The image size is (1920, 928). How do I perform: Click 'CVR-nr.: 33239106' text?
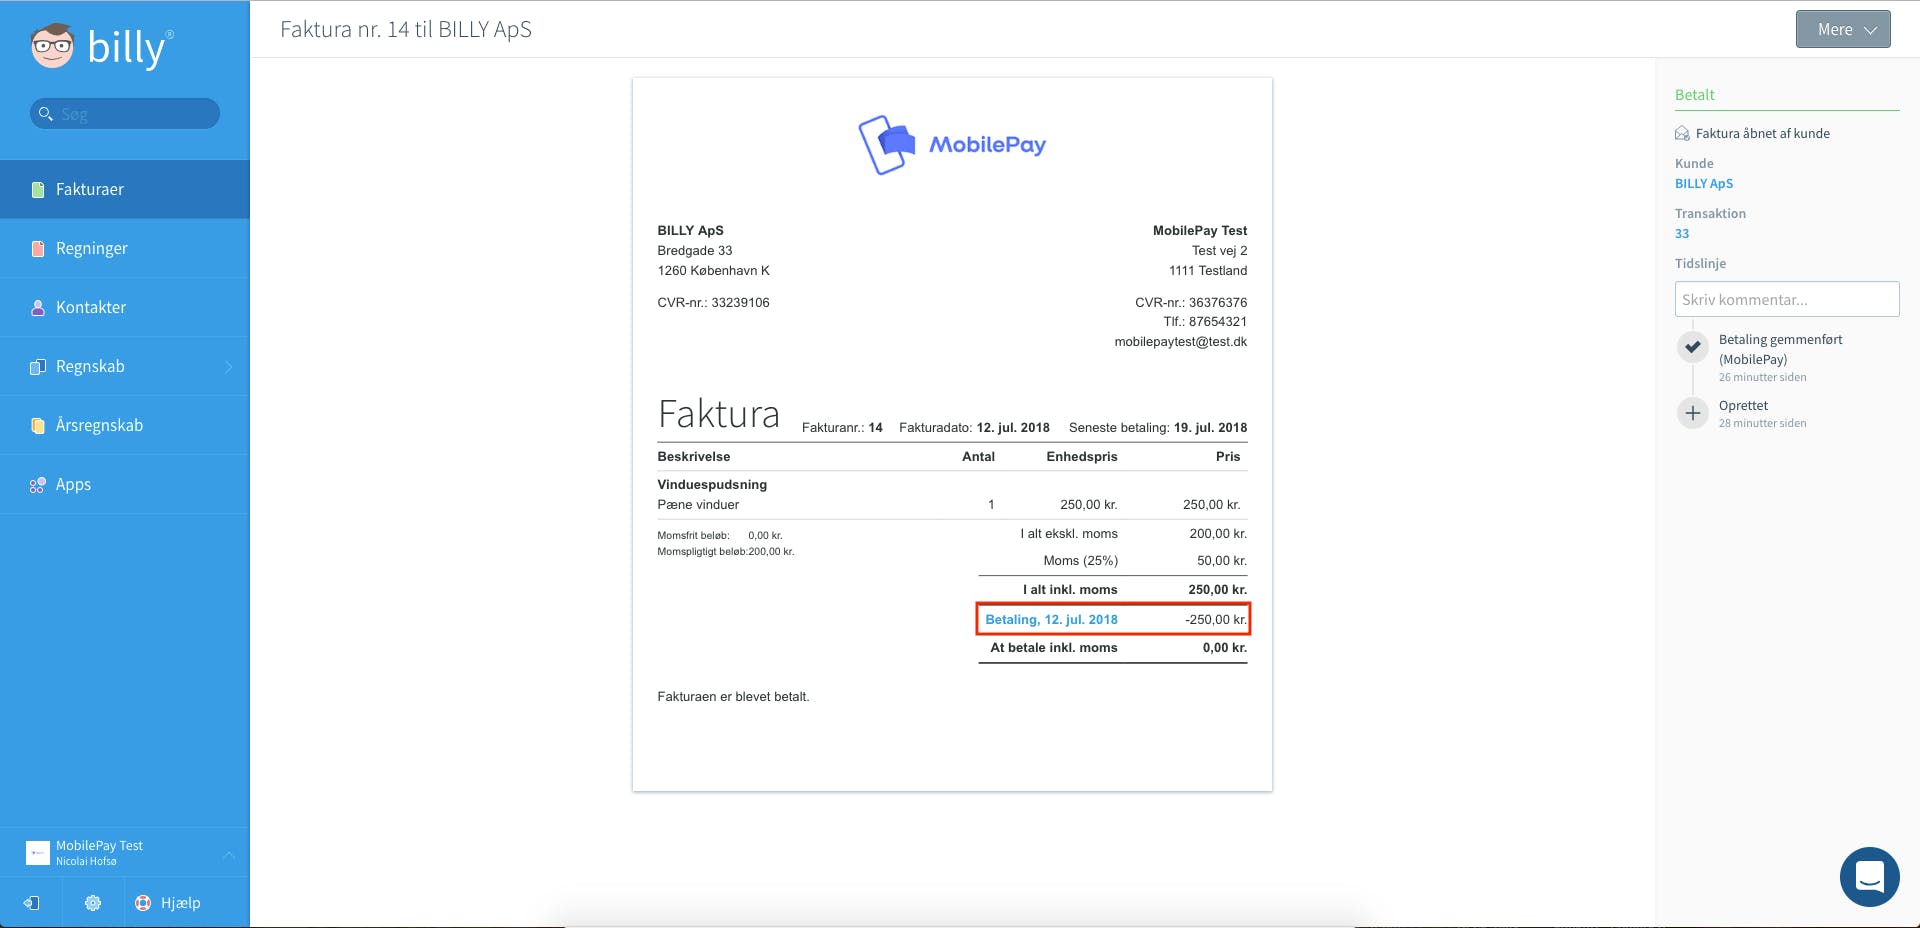(713, 303)
